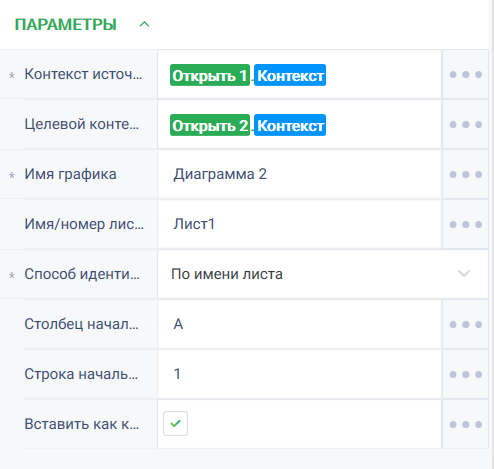494x469 pixels.
Task: Click the Диаграмма 2 input field
Action: (x=300, y=174)
